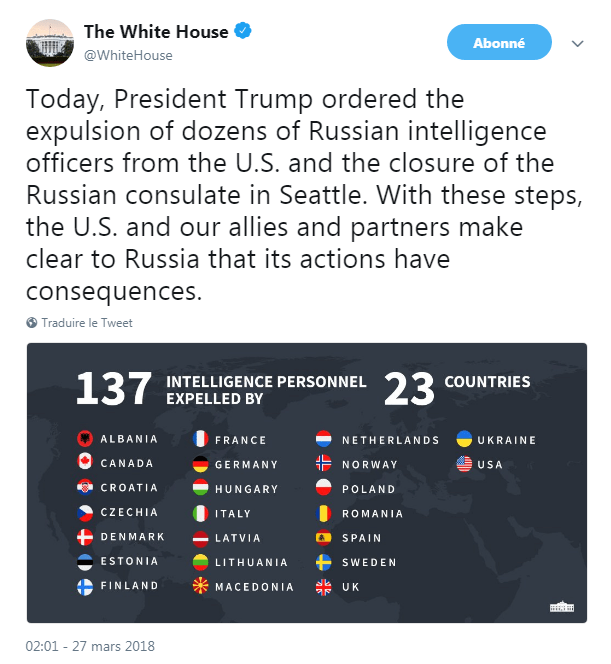Screen dimensions: 611x664
Task: Click the Canada flag icon
Action: (85, 463)
